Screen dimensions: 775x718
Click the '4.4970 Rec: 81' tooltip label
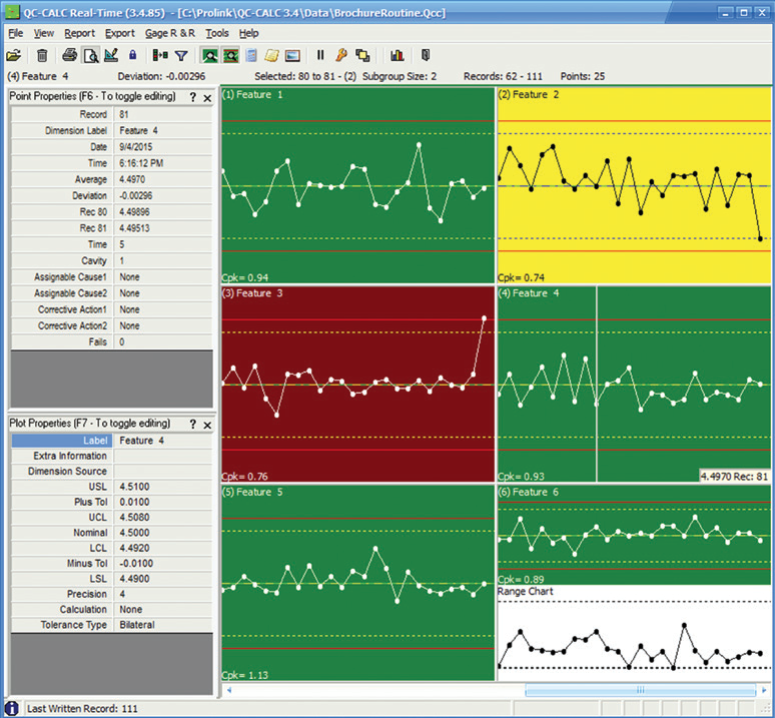coord(734,476)
